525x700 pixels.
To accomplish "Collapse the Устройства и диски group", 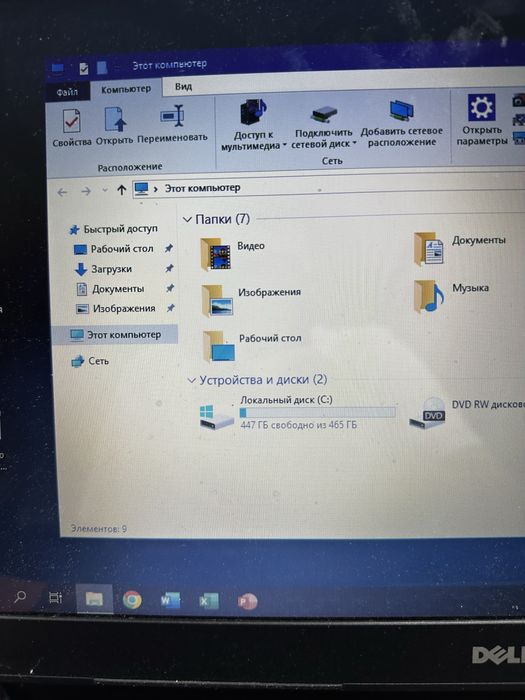I will 192,381.
